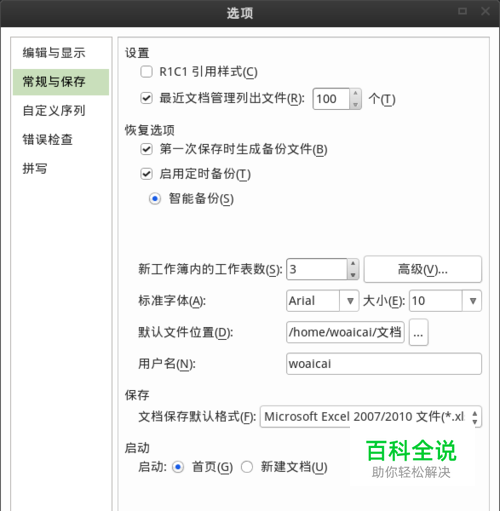Screen dimensions: 500x511
Task: Click the worksheet count field showing 3
Action: point(317,269)
